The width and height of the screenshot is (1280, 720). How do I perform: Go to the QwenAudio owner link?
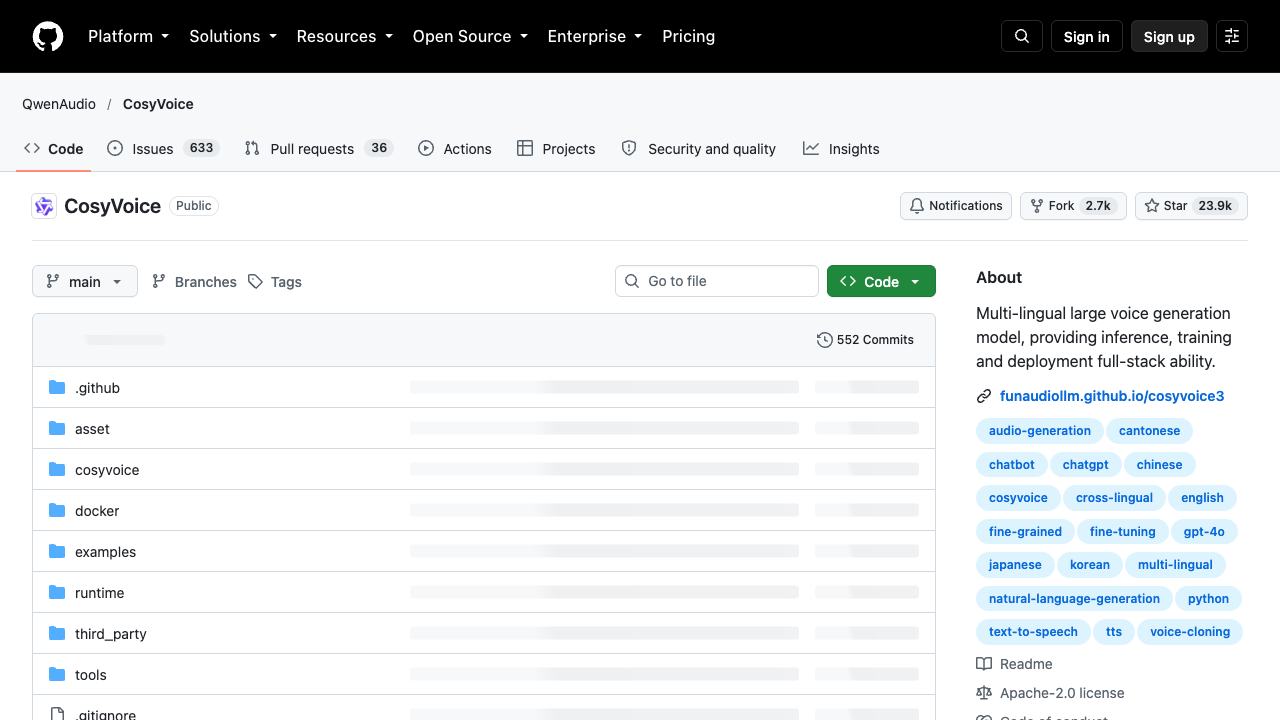click(x=59, y=104)
